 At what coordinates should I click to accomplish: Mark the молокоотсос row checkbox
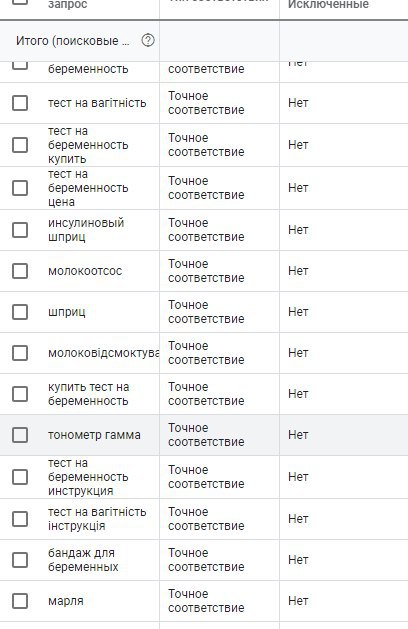(20, 271)
